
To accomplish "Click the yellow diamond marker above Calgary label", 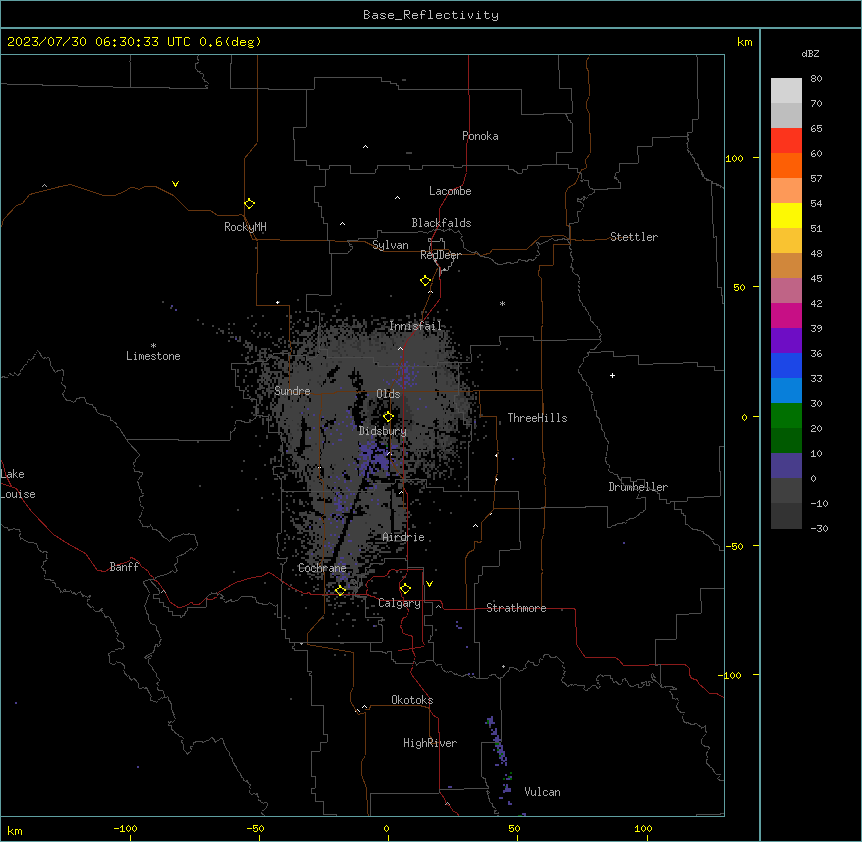I will point(405,589).
